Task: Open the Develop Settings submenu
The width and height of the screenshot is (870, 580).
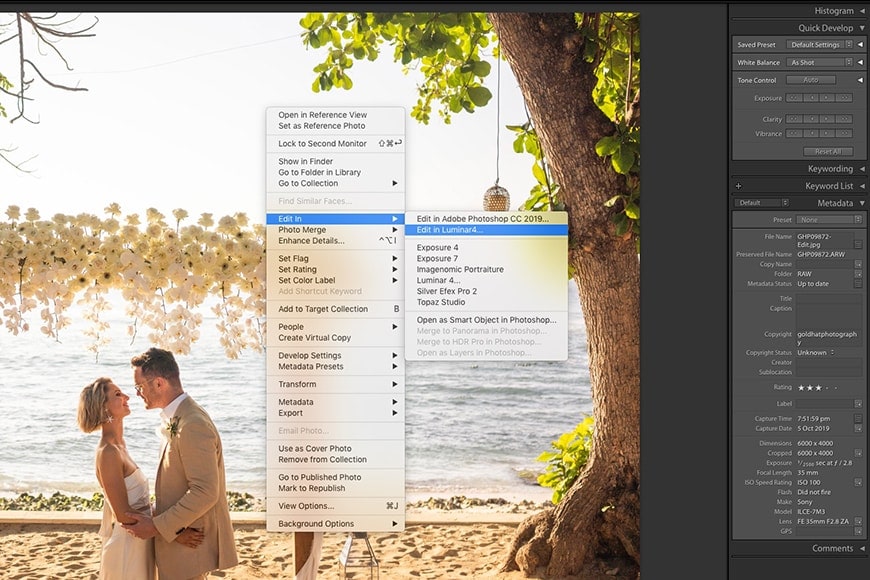Action: click(335, 355)
